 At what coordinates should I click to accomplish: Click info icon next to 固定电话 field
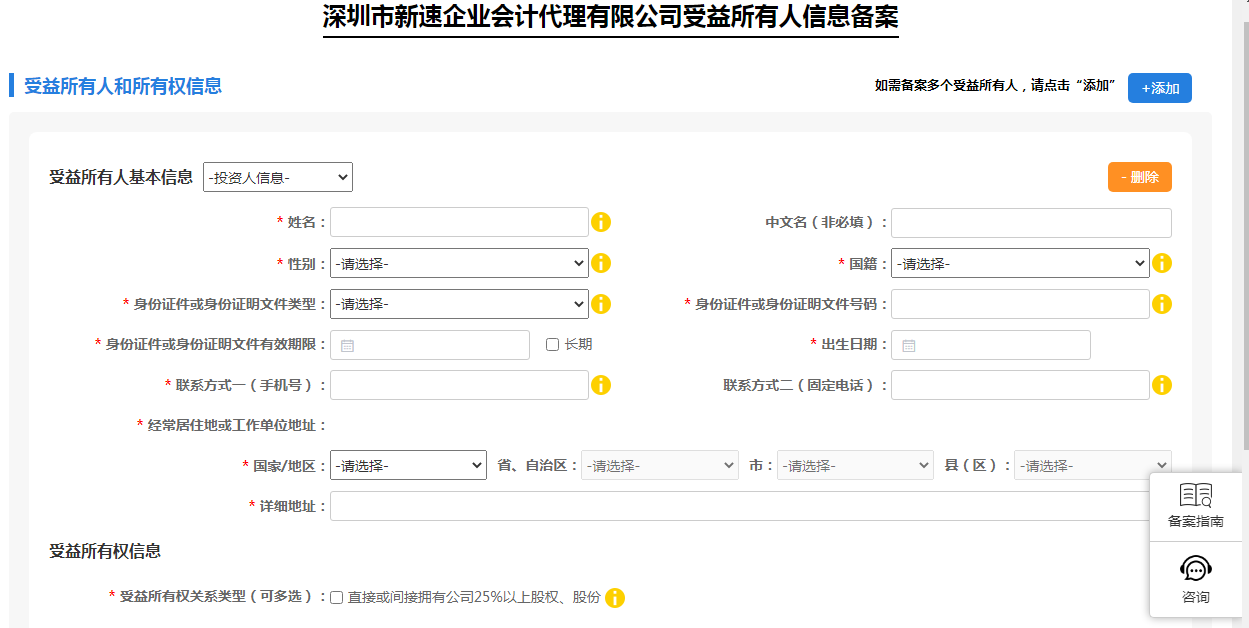1162,385
